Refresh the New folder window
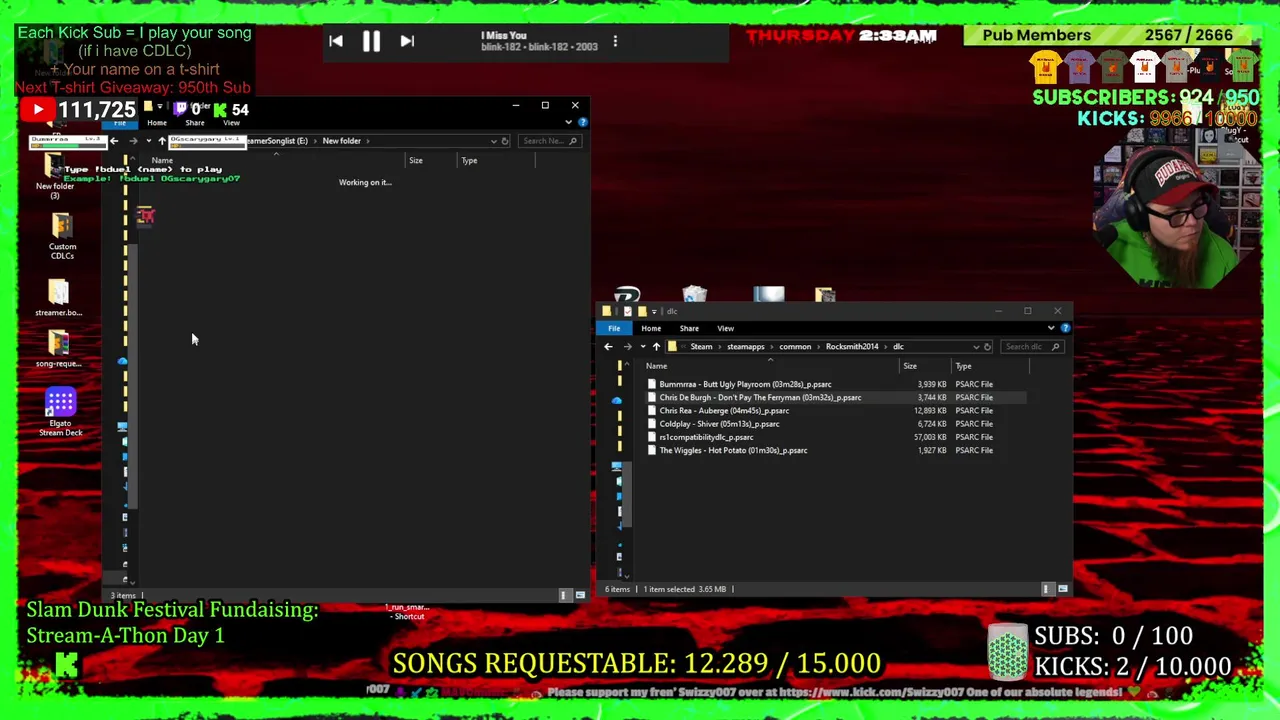This screenshot has width=1280, height=720. pyautogui.click(x=505, y=141)
